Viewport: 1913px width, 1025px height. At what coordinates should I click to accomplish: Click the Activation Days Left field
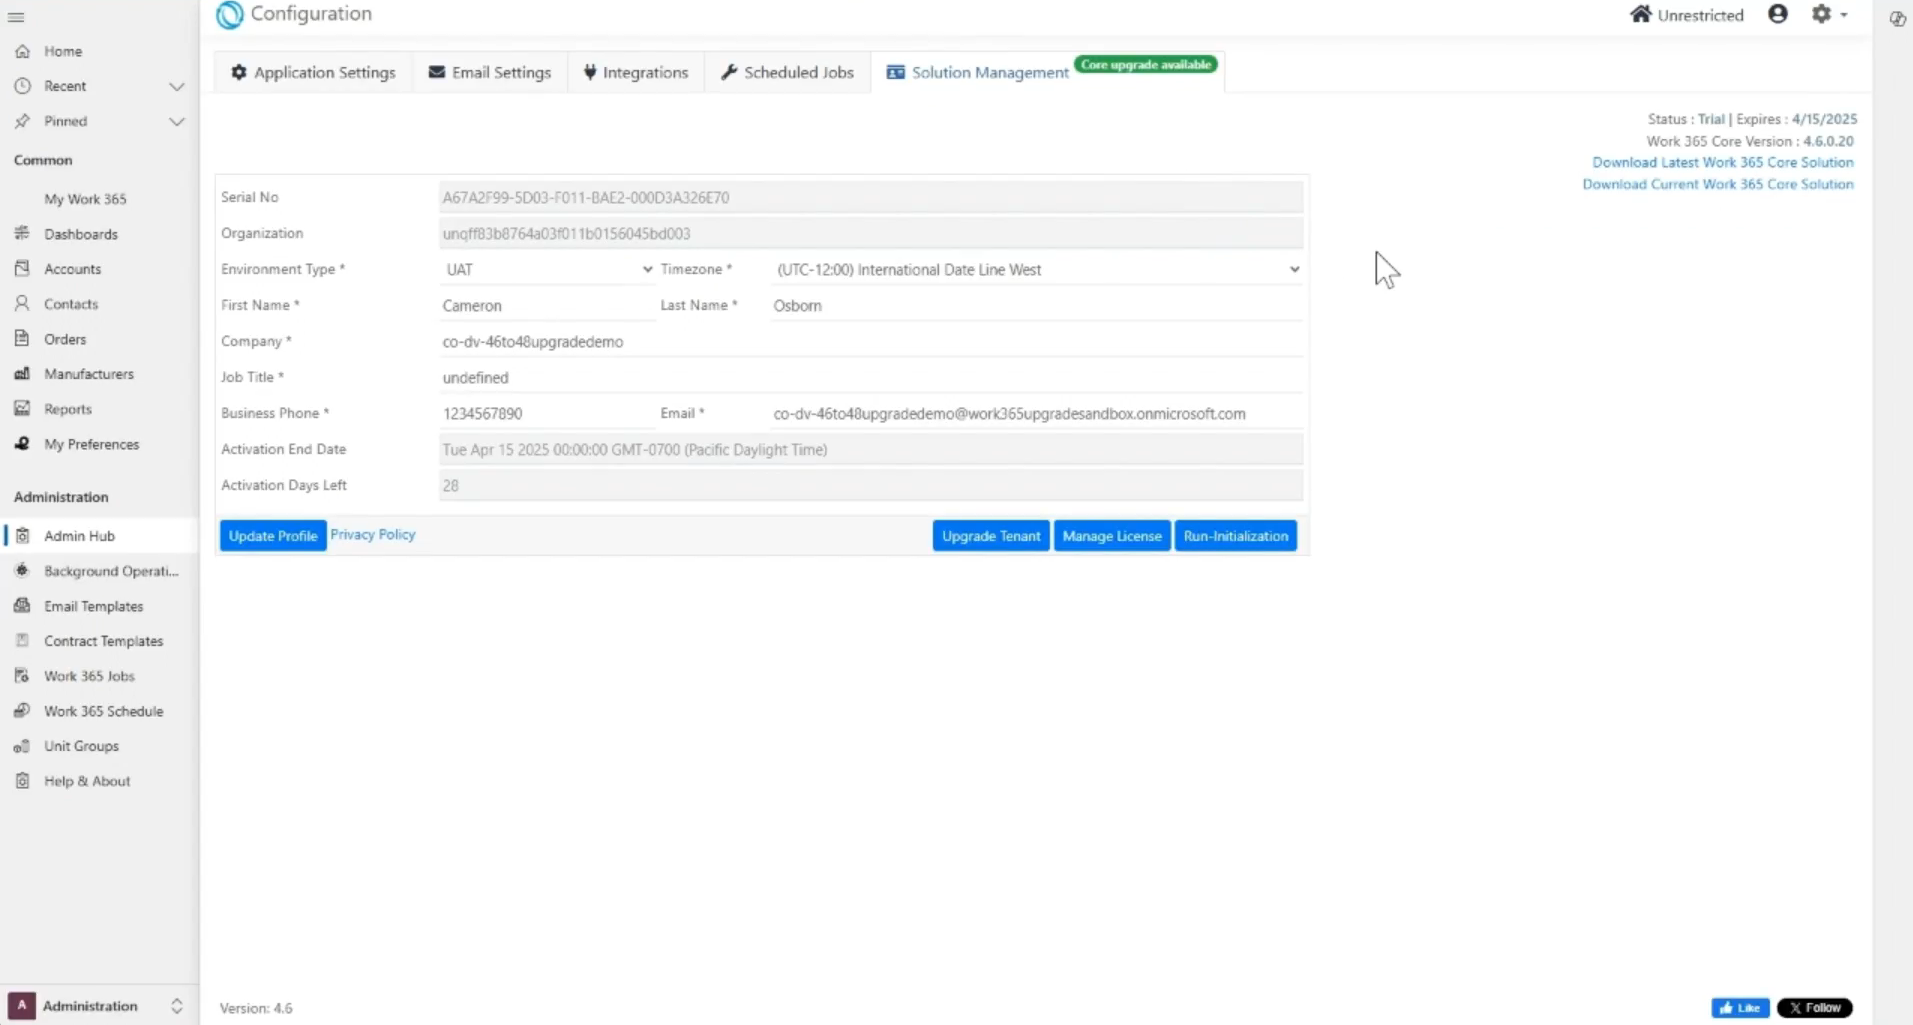[x=871, y=486]
